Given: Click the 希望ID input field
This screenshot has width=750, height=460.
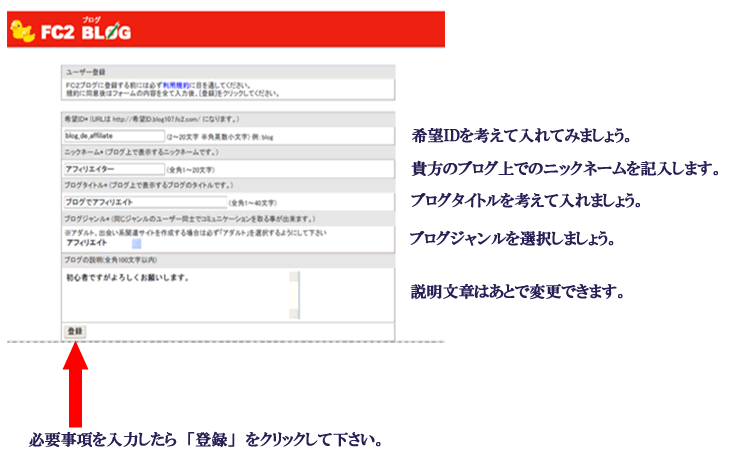Looking at the screenshot, I should 114,136.
